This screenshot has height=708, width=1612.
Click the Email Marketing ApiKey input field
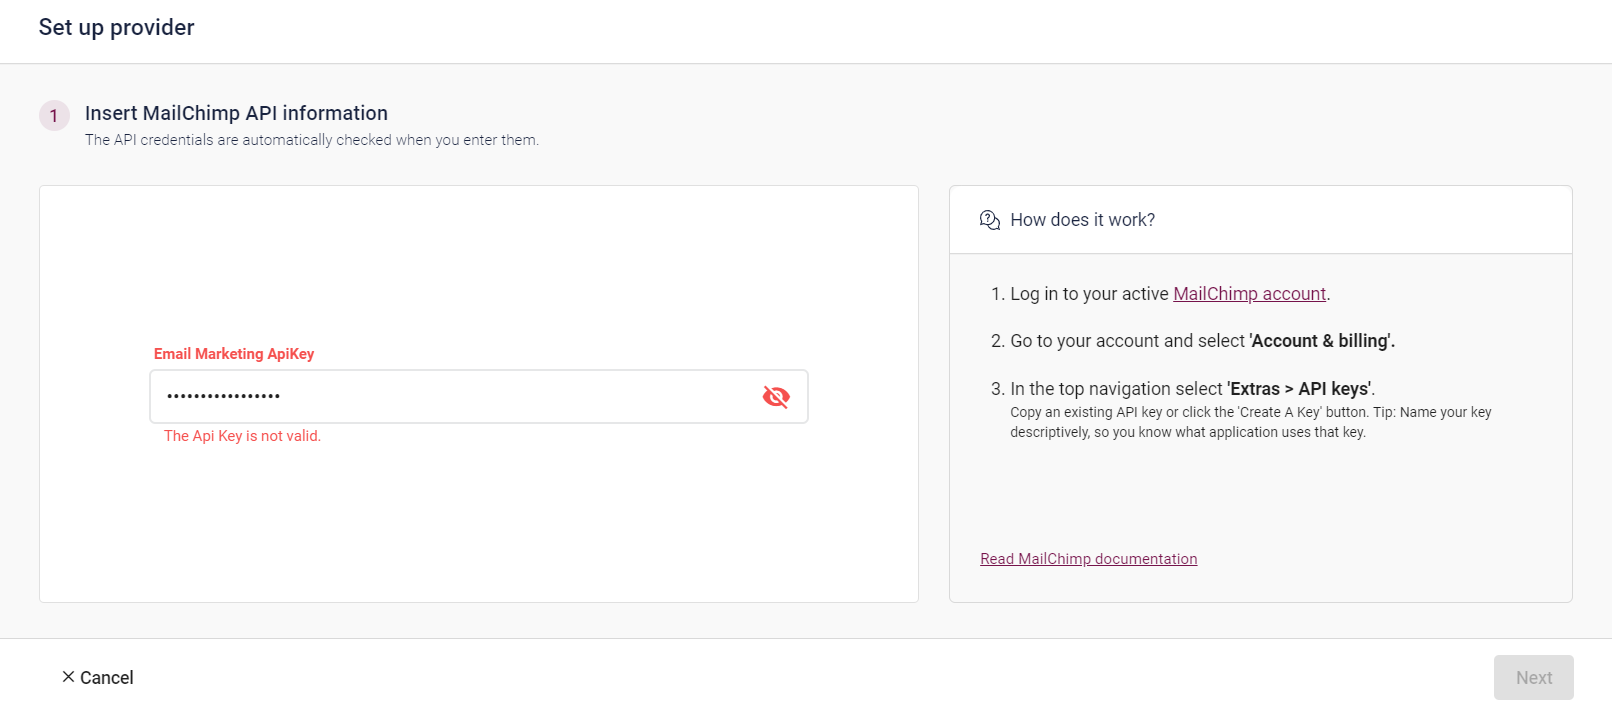(479, 397)
